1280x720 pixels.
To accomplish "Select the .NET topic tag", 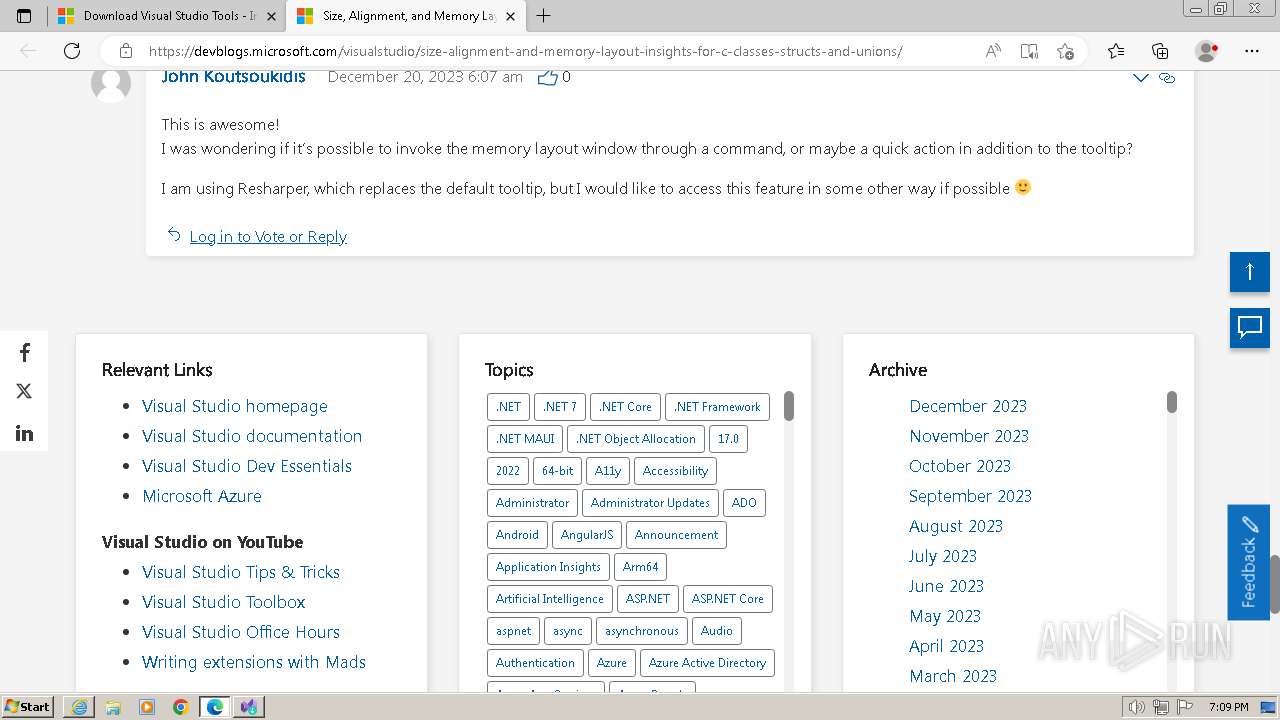I will [x=508, y=407].
